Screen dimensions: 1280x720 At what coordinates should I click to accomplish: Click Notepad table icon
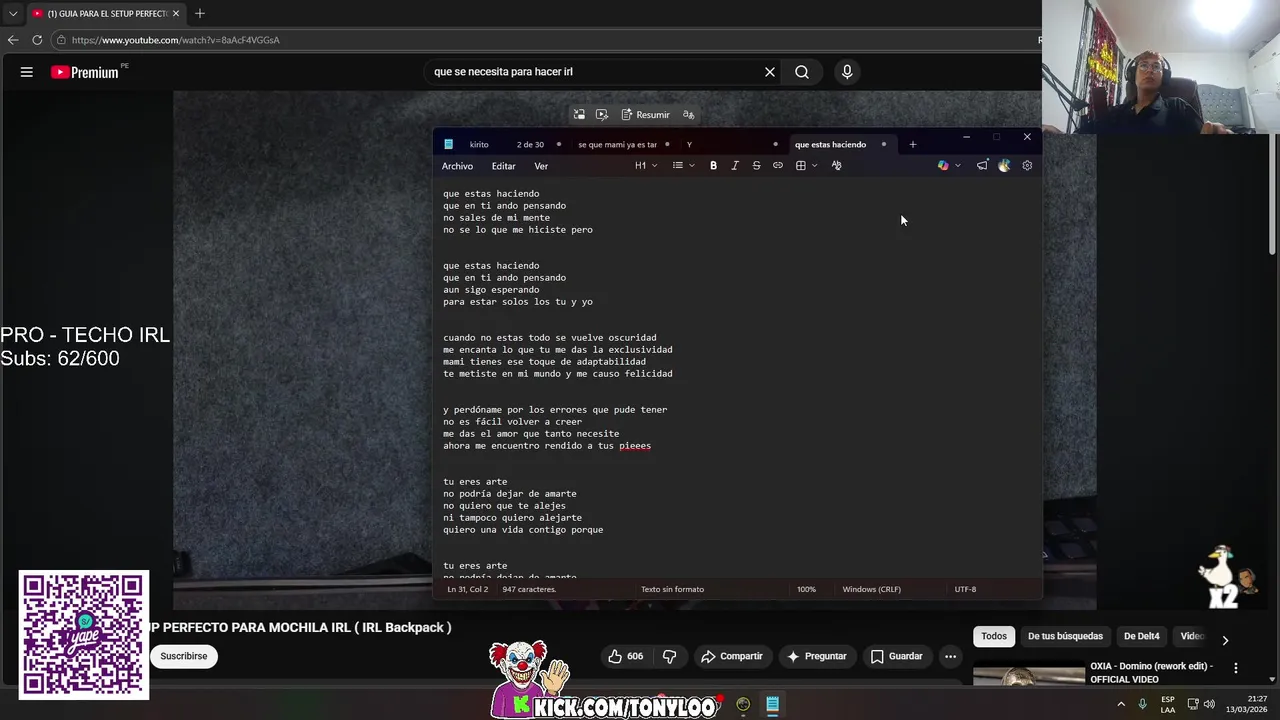800,166
